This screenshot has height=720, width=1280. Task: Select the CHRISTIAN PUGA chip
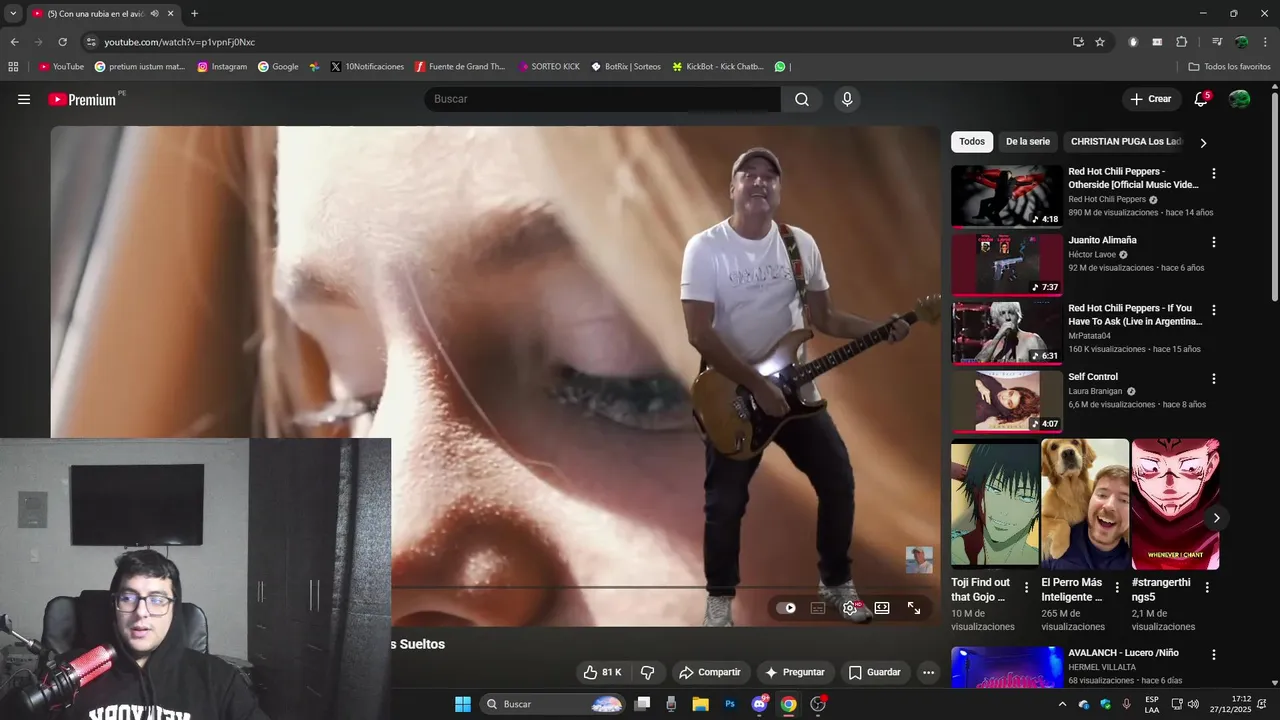(1126, 142)
